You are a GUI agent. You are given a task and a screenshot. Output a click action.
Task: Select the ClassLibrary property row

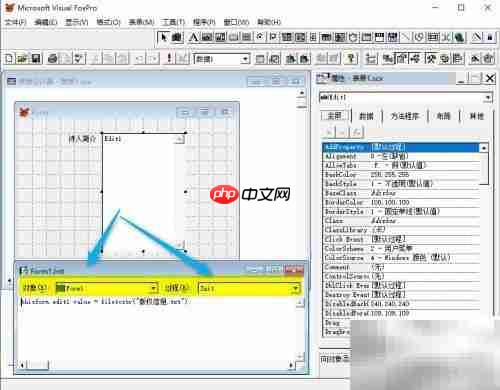[402, 230]
